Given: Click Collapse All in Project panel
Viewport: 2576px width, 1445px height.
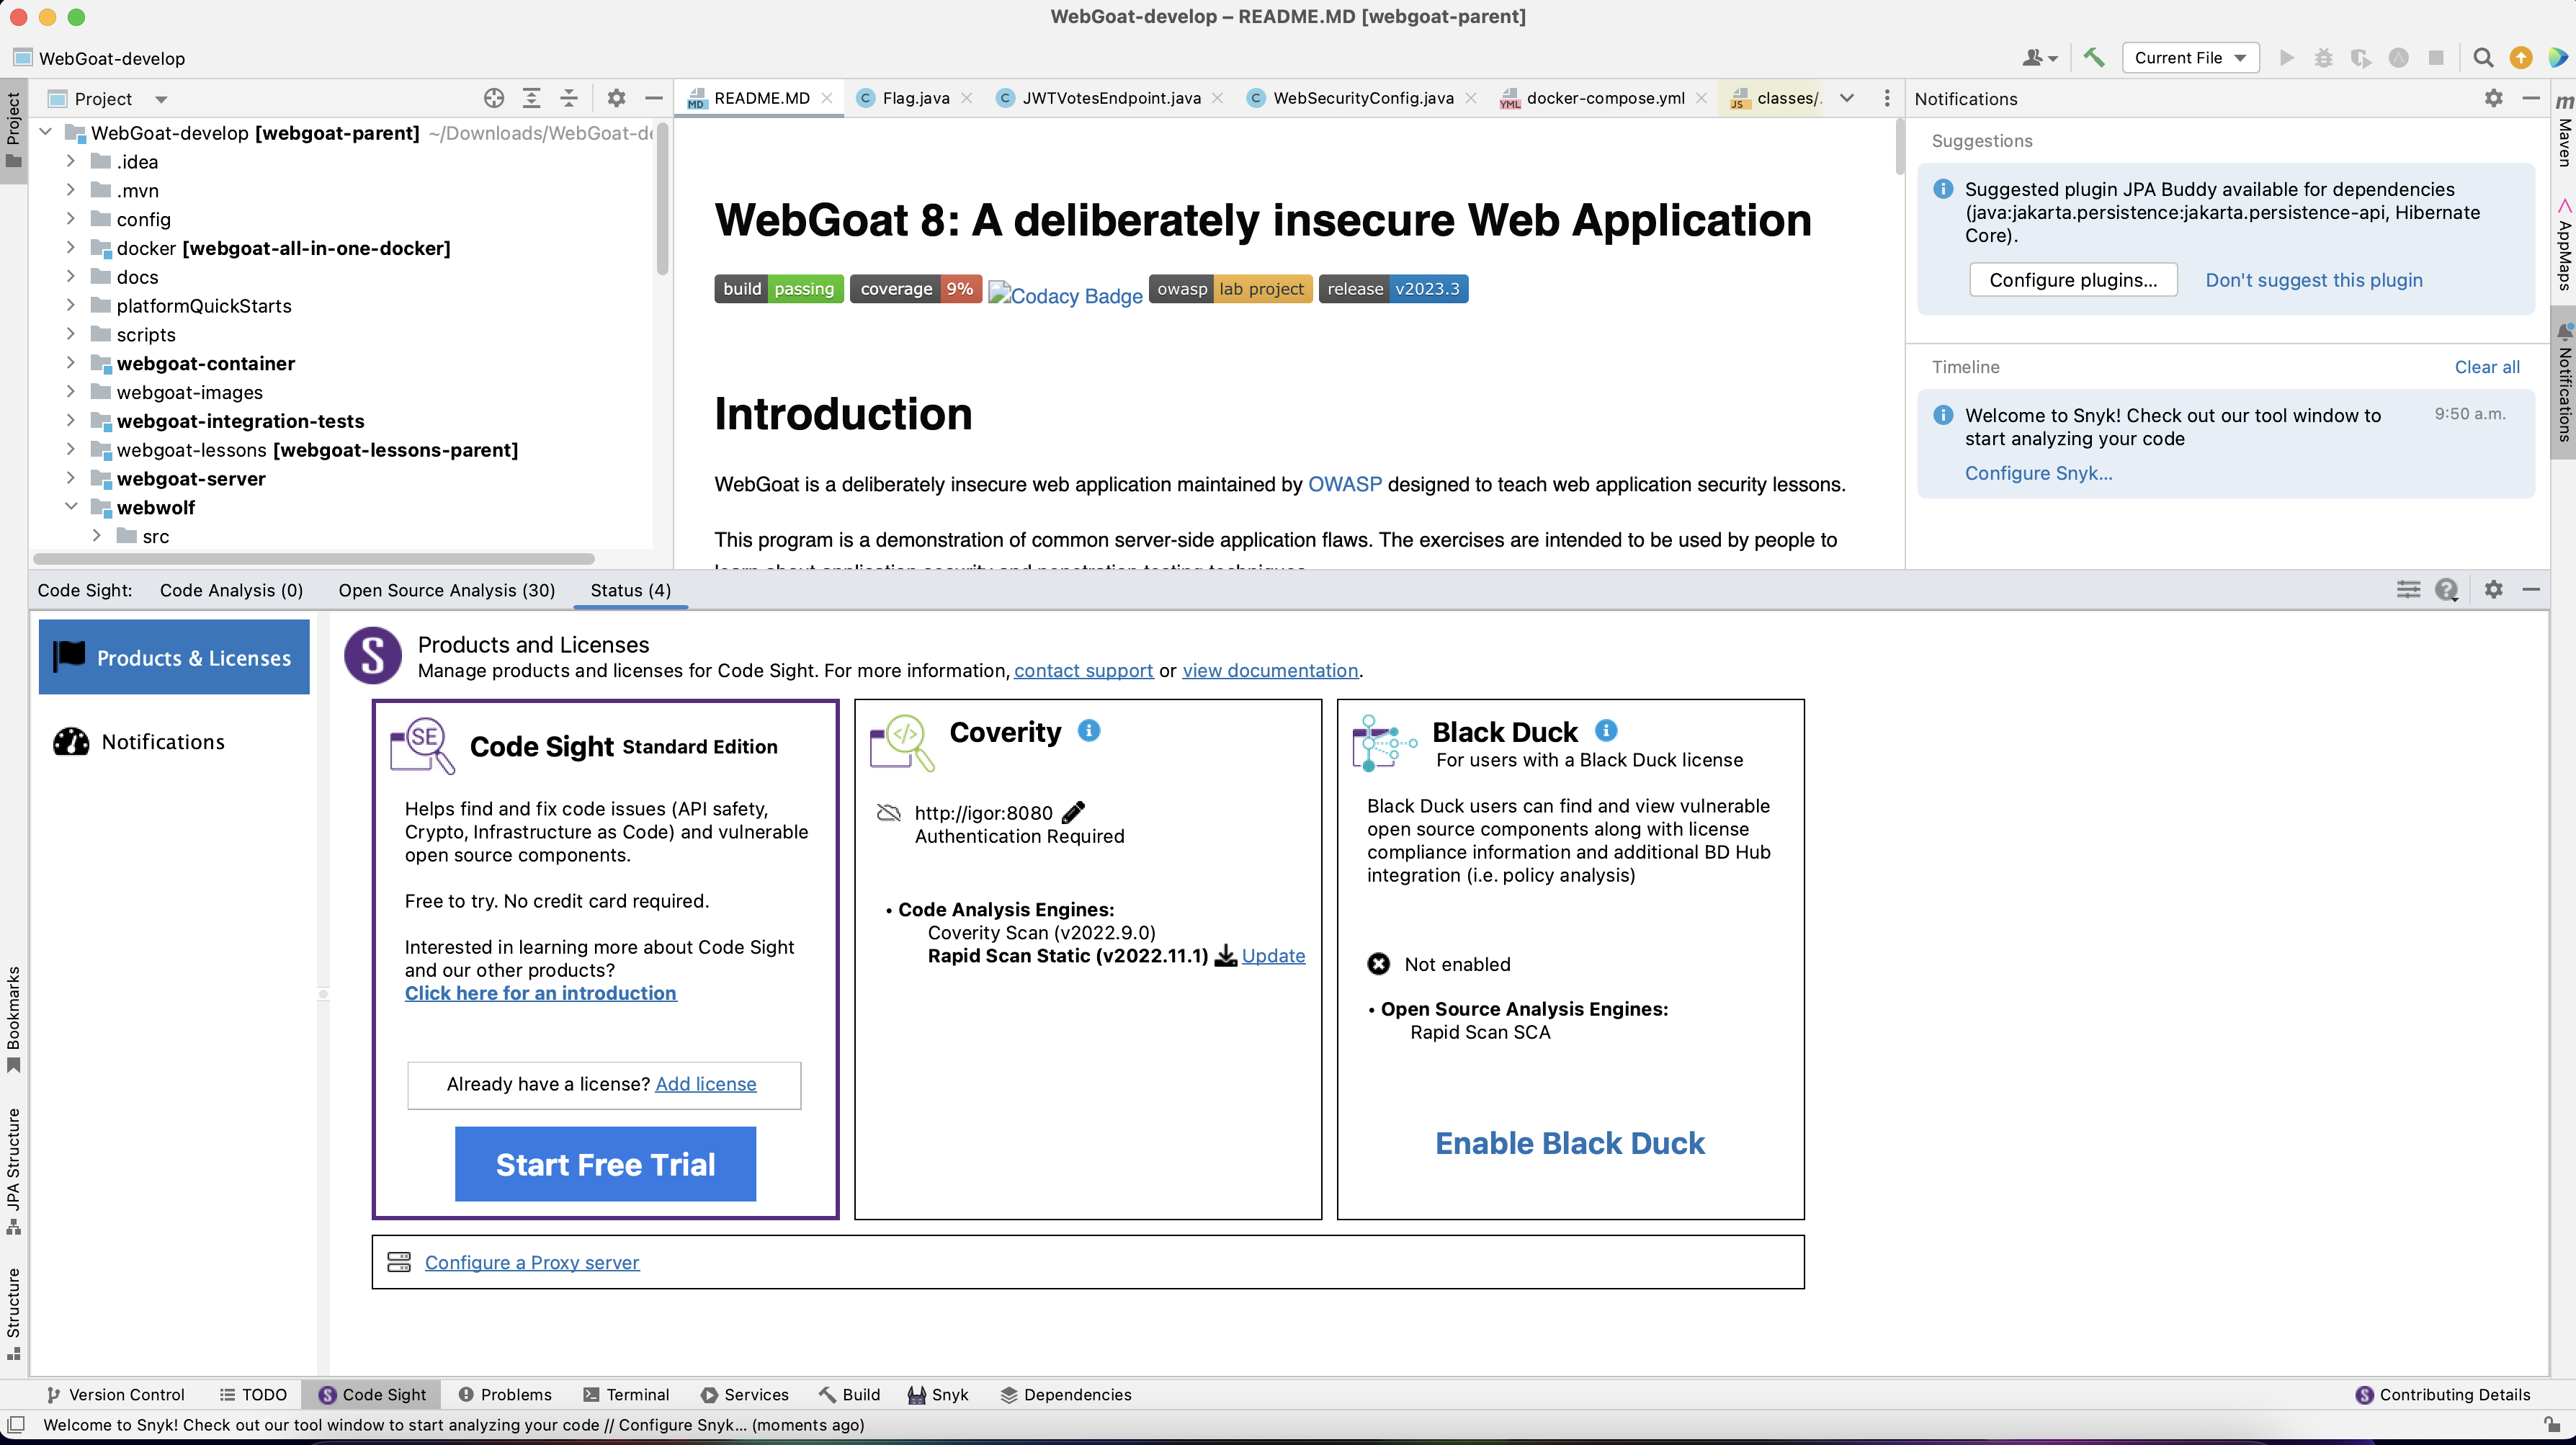Looking at the screenshot, I should point(569,98).
